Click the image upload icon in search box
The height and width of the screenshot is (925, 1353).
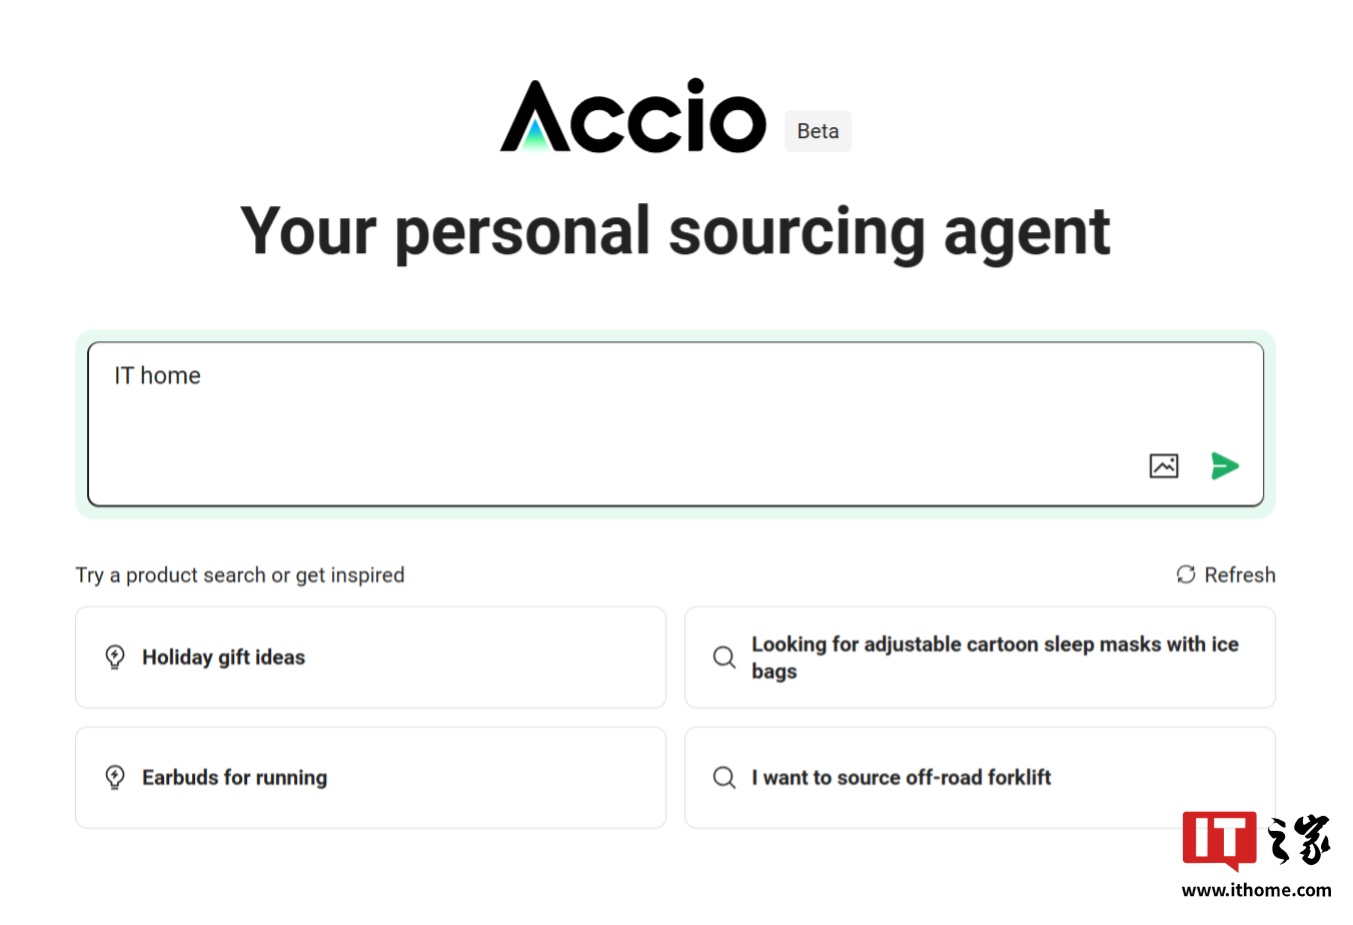coord(1162,465)
